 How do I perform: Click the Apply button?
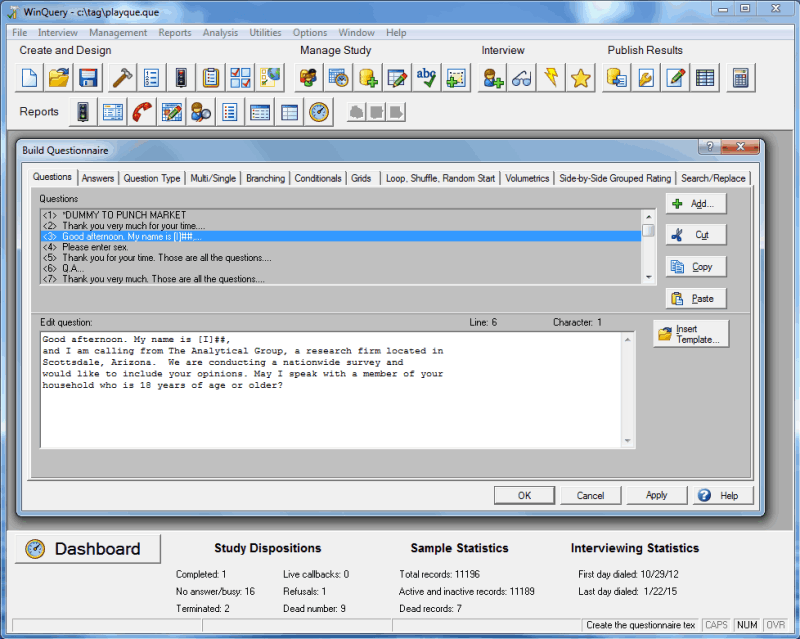(x=657, y=495)
